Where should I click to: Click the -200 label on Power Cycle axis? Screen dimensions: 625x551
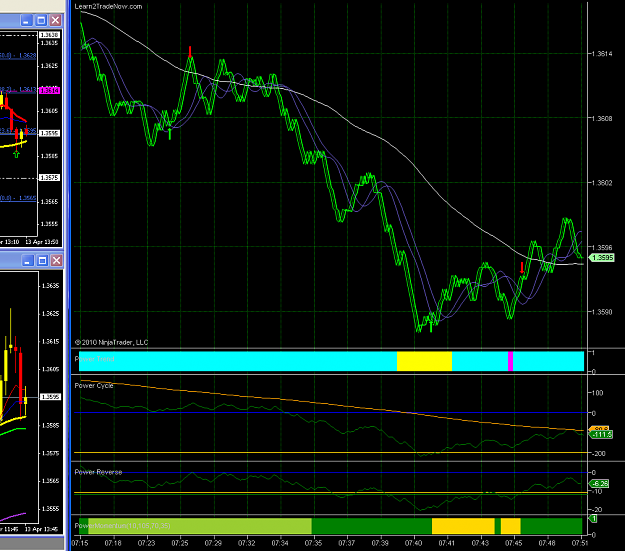[x=598, y=453]
